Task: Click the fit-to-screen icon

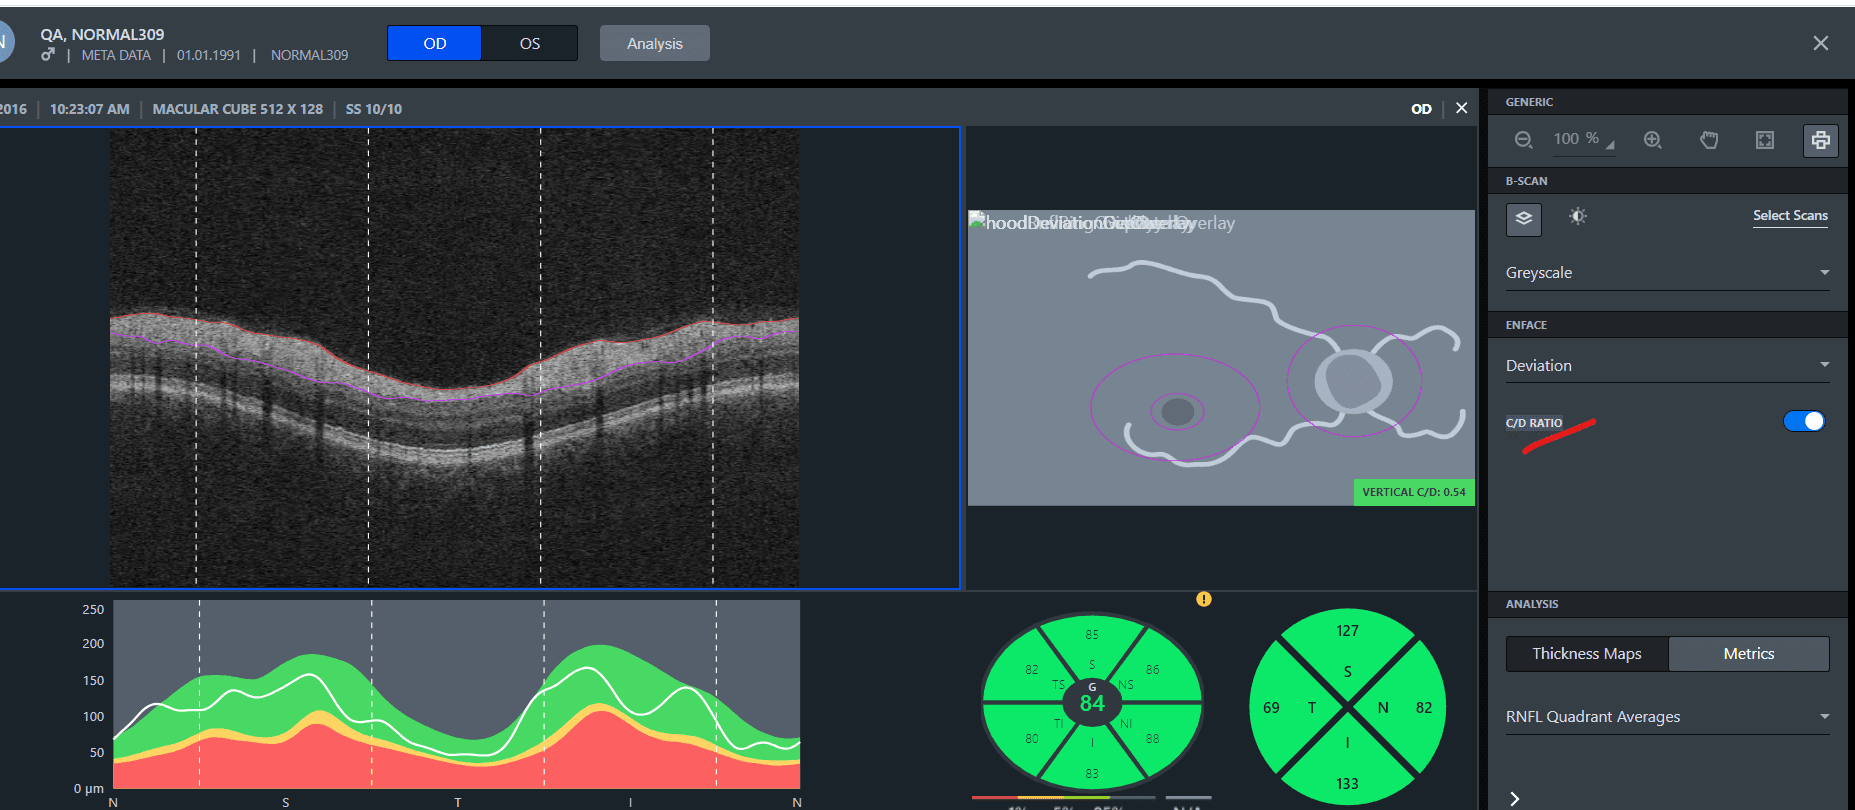Action: [1765, 140]
